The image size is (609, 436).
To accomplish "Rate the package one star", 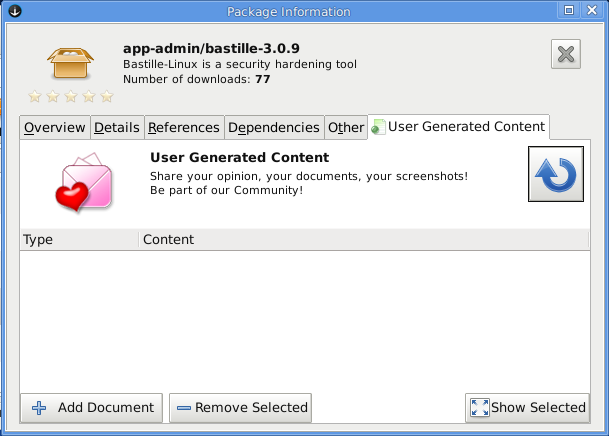I will tap(35, 96).
